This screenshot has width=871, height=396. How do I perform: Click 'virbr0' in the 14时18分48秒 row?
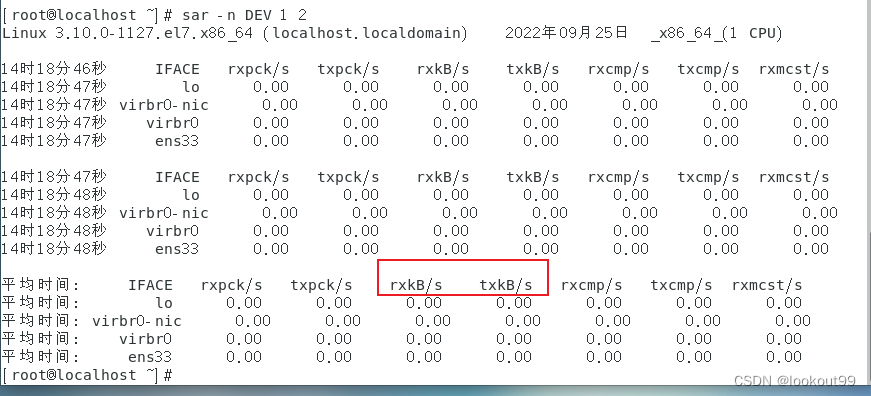173,231
